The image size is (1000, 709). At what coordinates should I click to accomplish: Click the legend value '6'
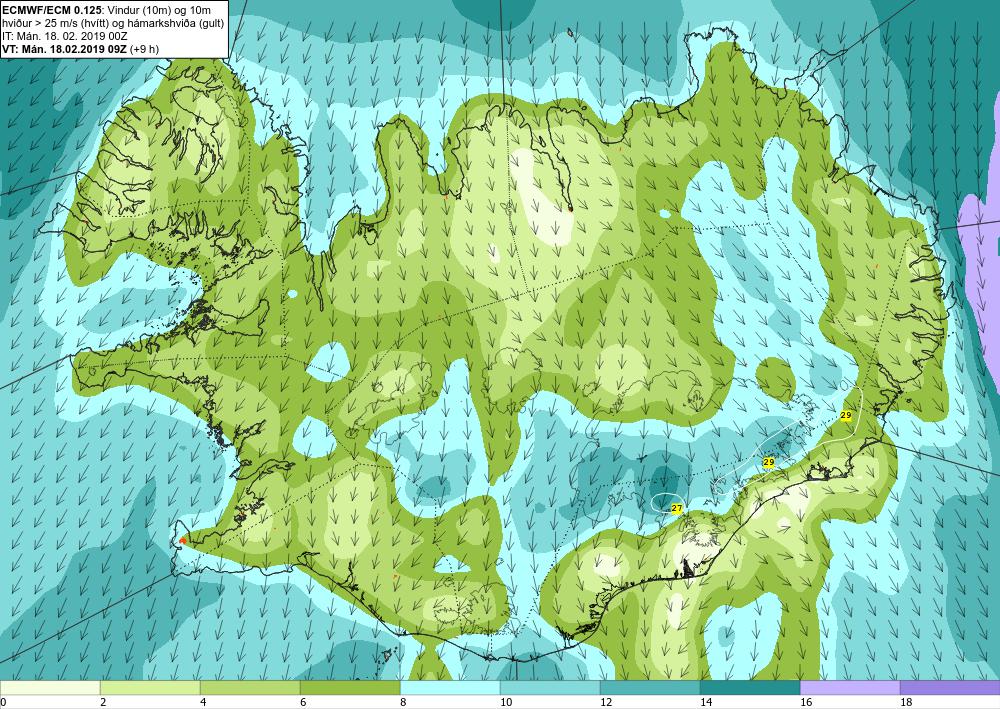303,703
